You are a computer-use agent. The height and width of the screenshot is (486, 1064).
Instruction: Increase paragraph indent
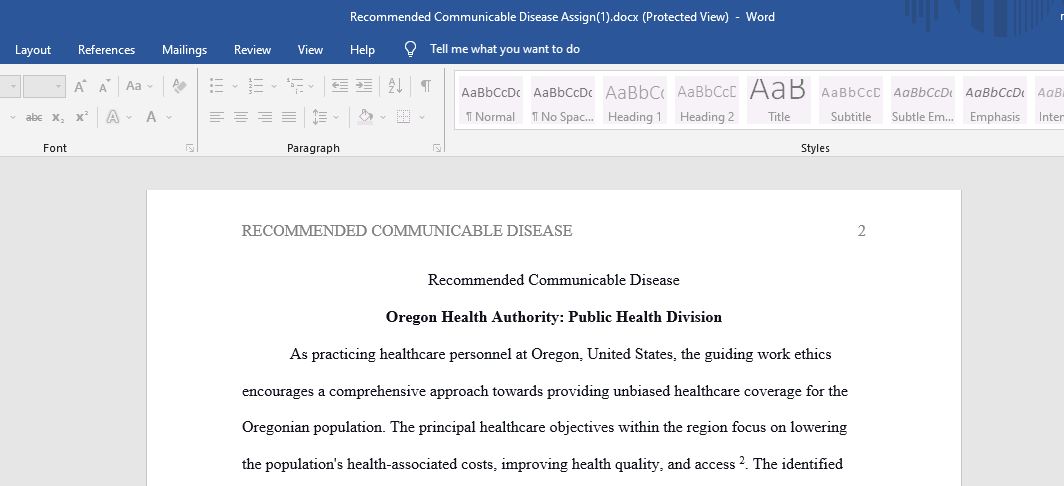tap(364, 86)
